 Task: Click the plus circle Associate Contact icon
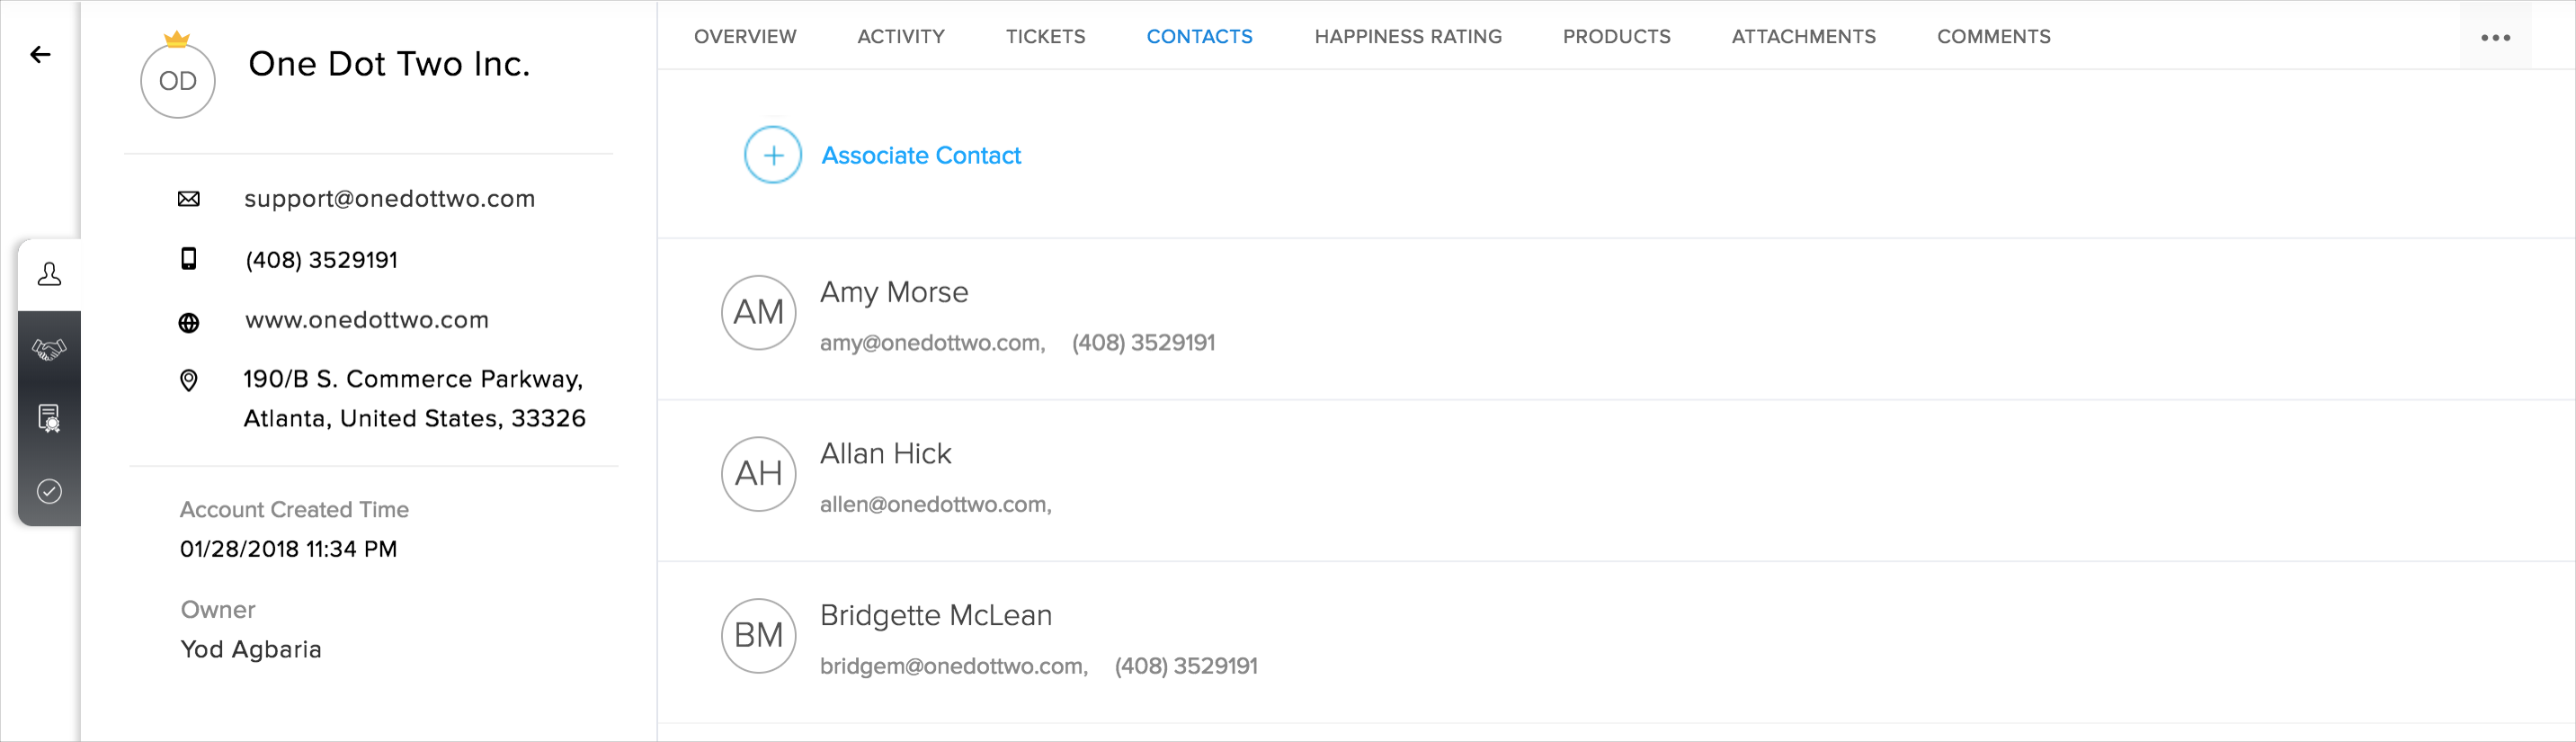coord(773,155)
